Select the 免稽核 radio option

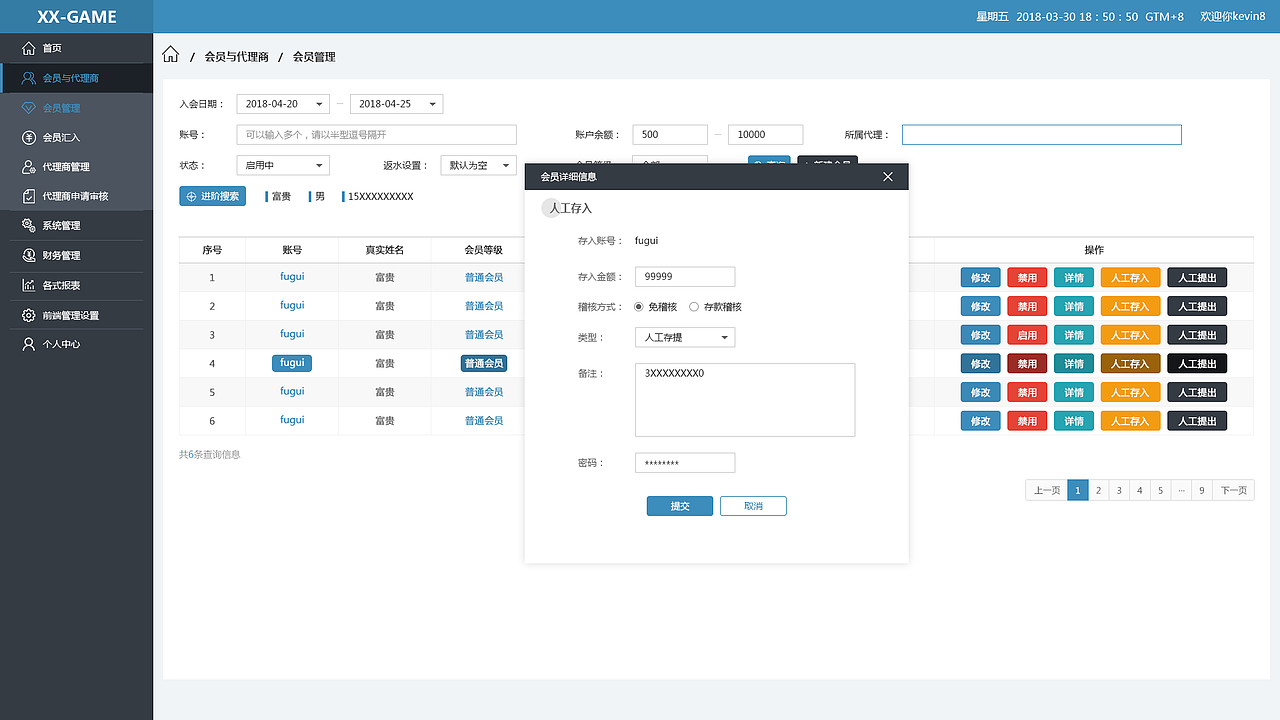click(x=639, y=307)
